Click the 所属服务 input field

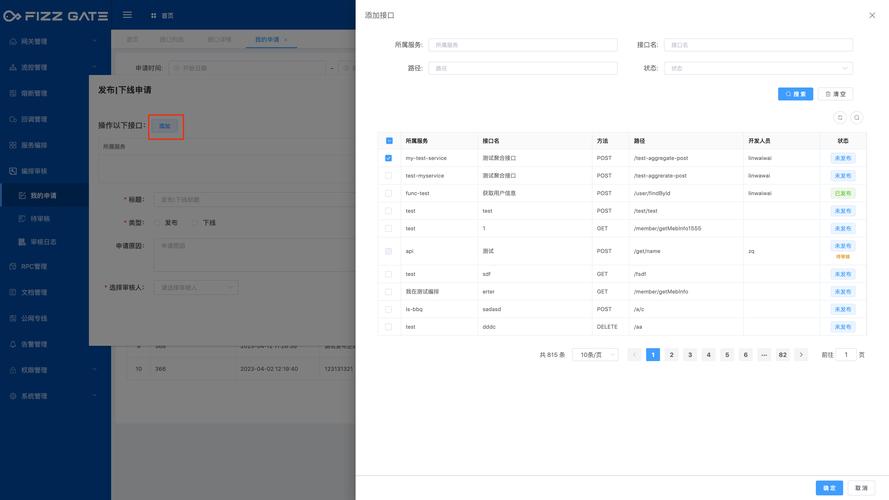click(x=523, y=45)
